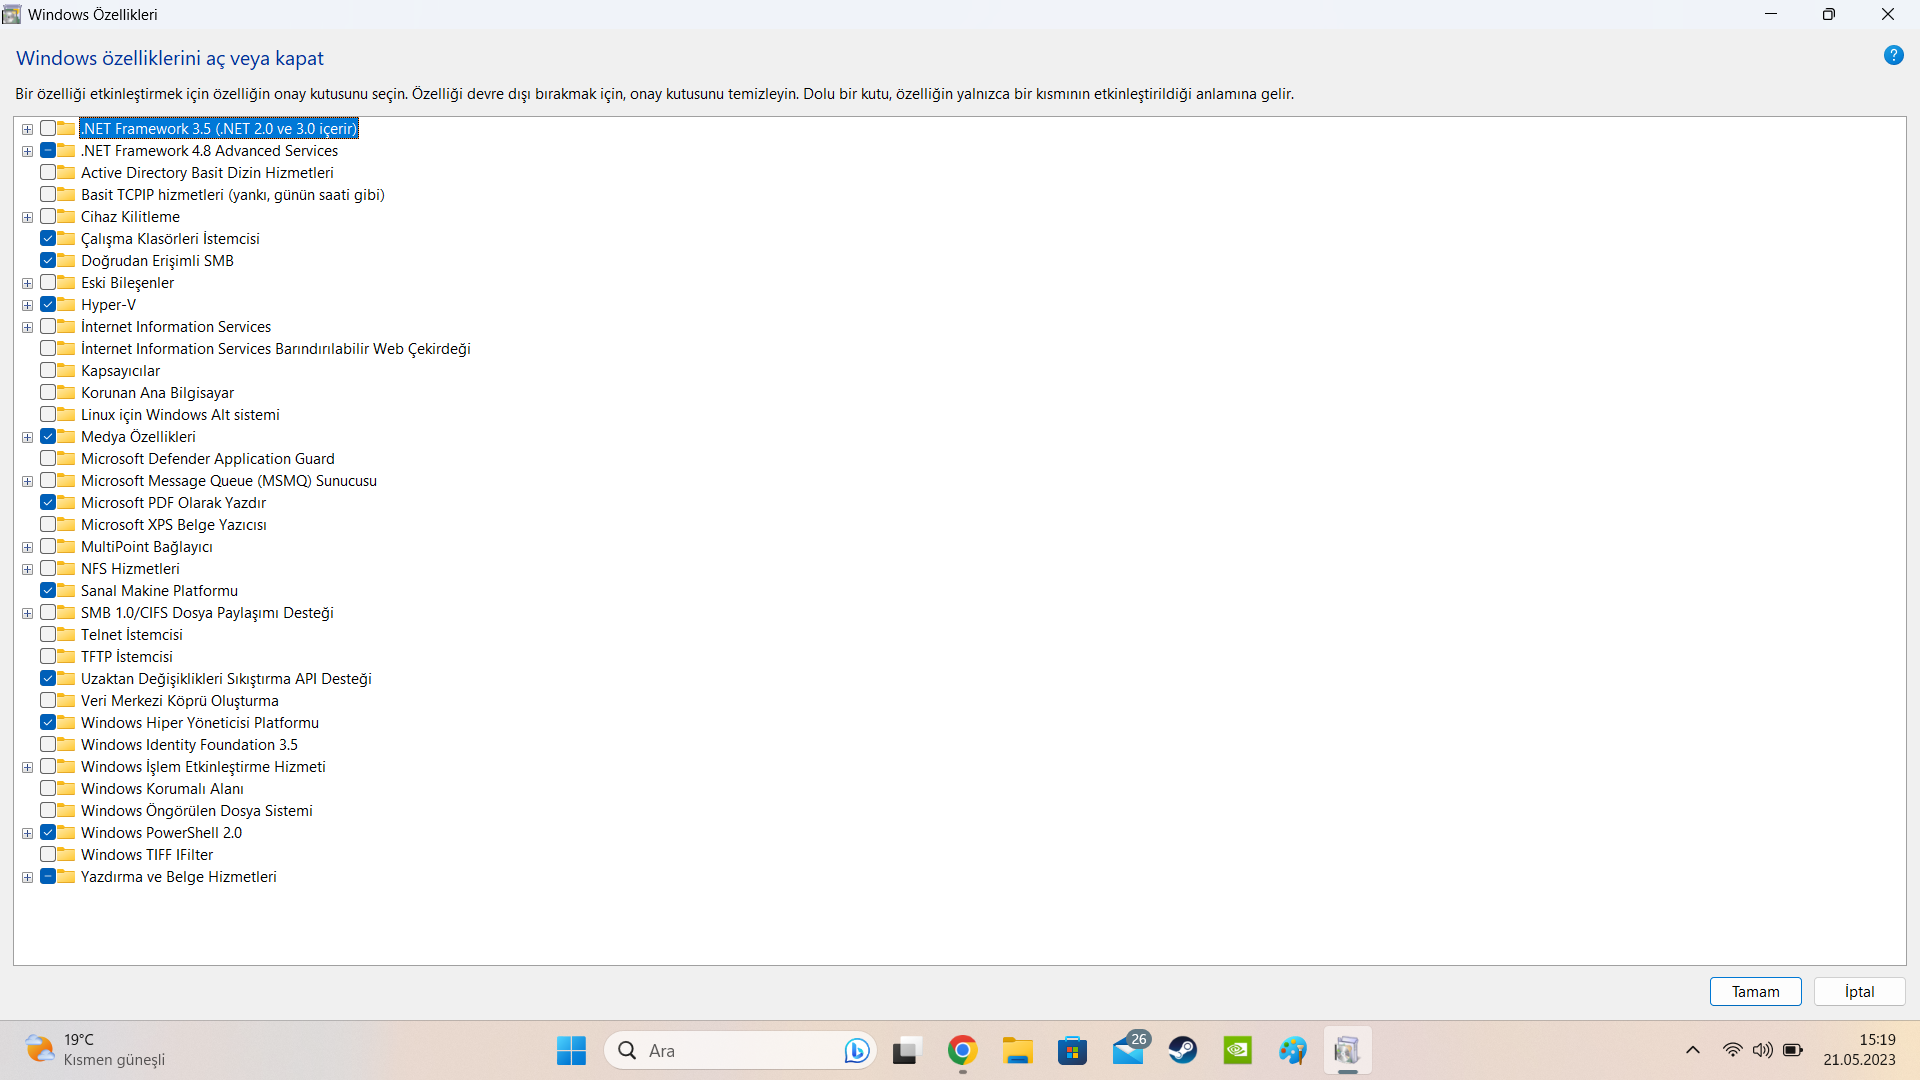
Task: Expand the Internet Information Services node
Action: tap(28, 327)
